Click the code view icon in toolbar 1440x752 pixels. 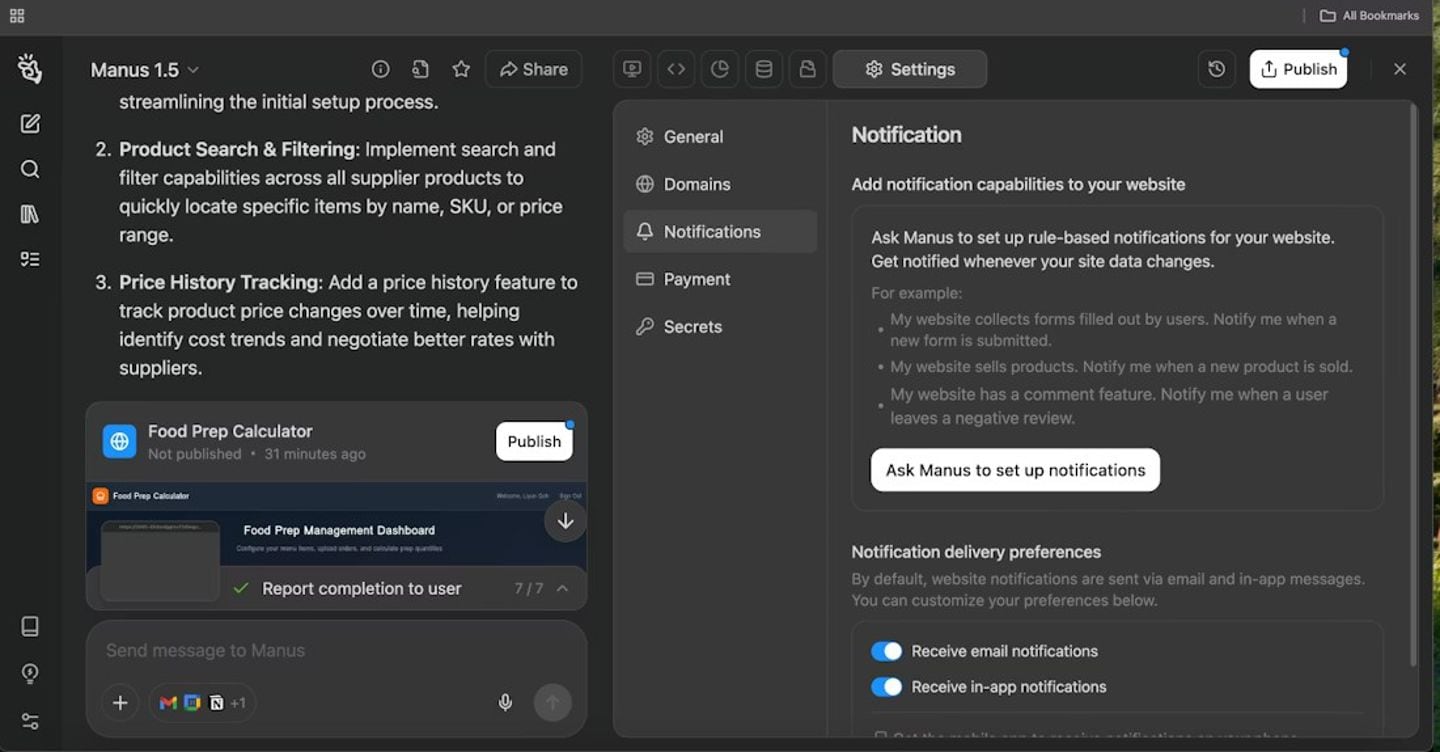point(676,69)
